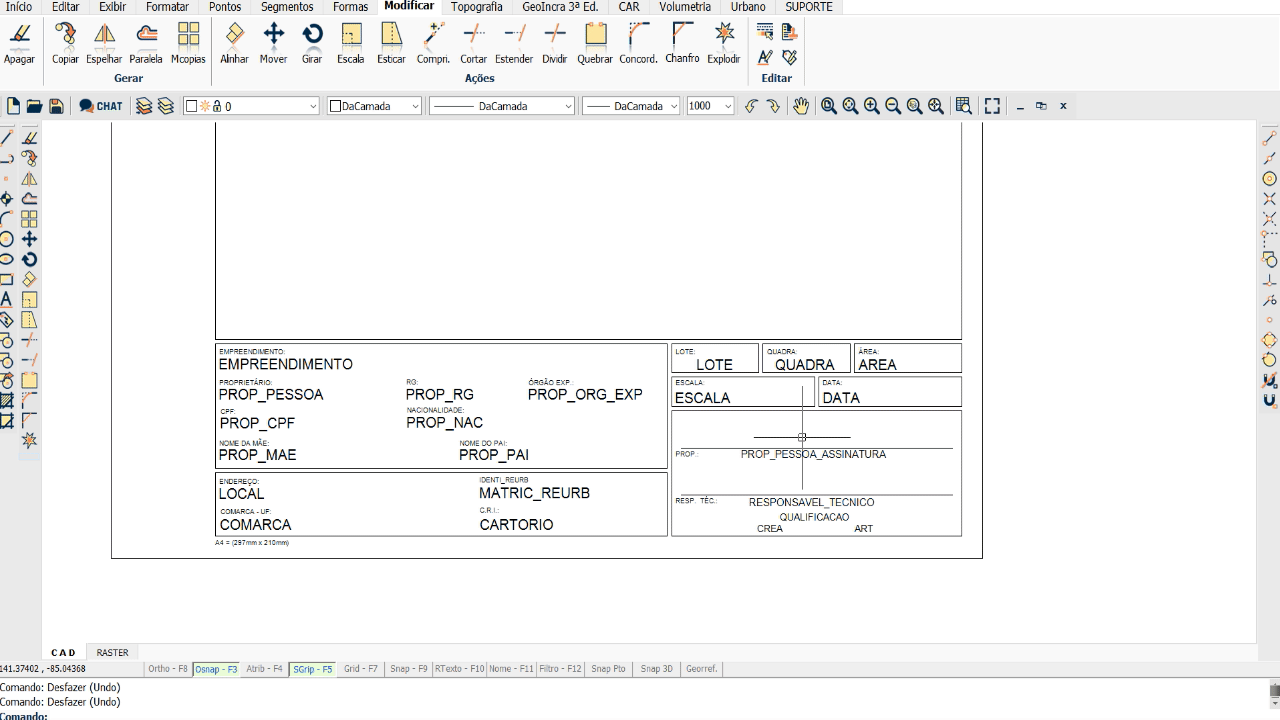Open the layer dropdown showing 0
This screenshot has width=1280, height=720.
coord(252,106)
